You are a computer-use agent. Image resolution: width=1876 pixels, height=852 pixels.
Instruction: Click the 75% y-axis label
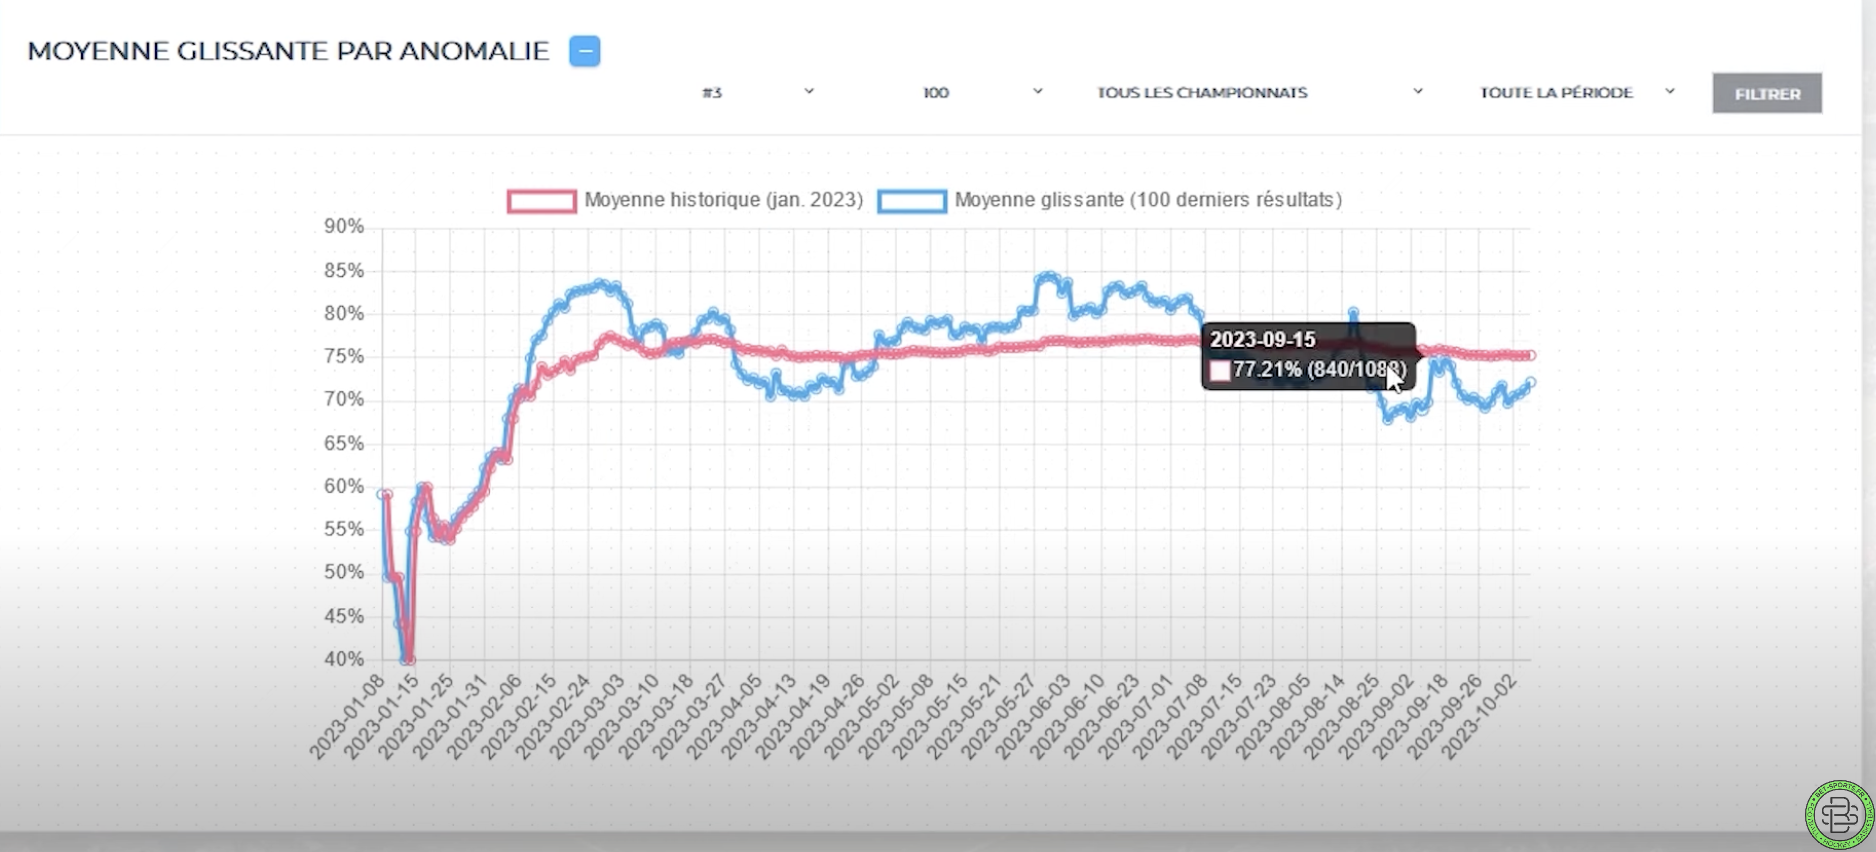344,356
